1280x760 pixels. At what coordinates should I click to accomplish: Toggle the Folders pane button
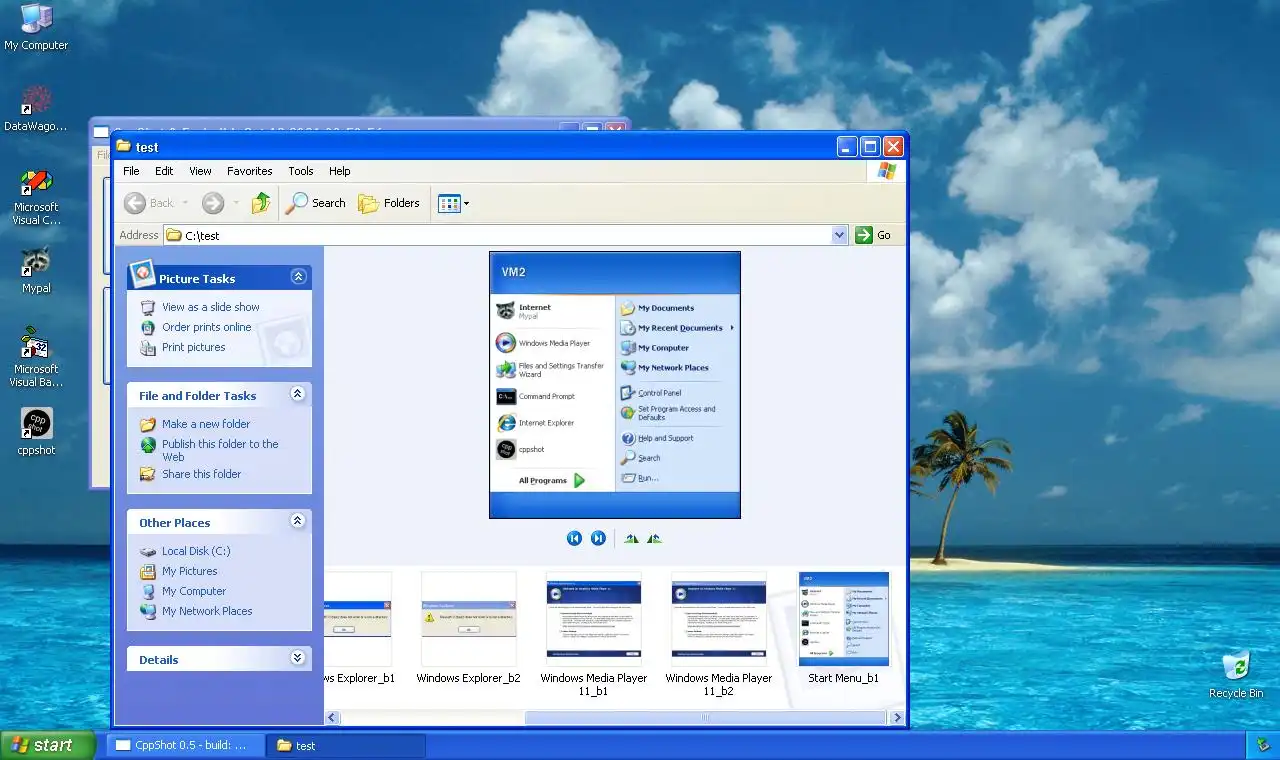[x=389, y=203]
